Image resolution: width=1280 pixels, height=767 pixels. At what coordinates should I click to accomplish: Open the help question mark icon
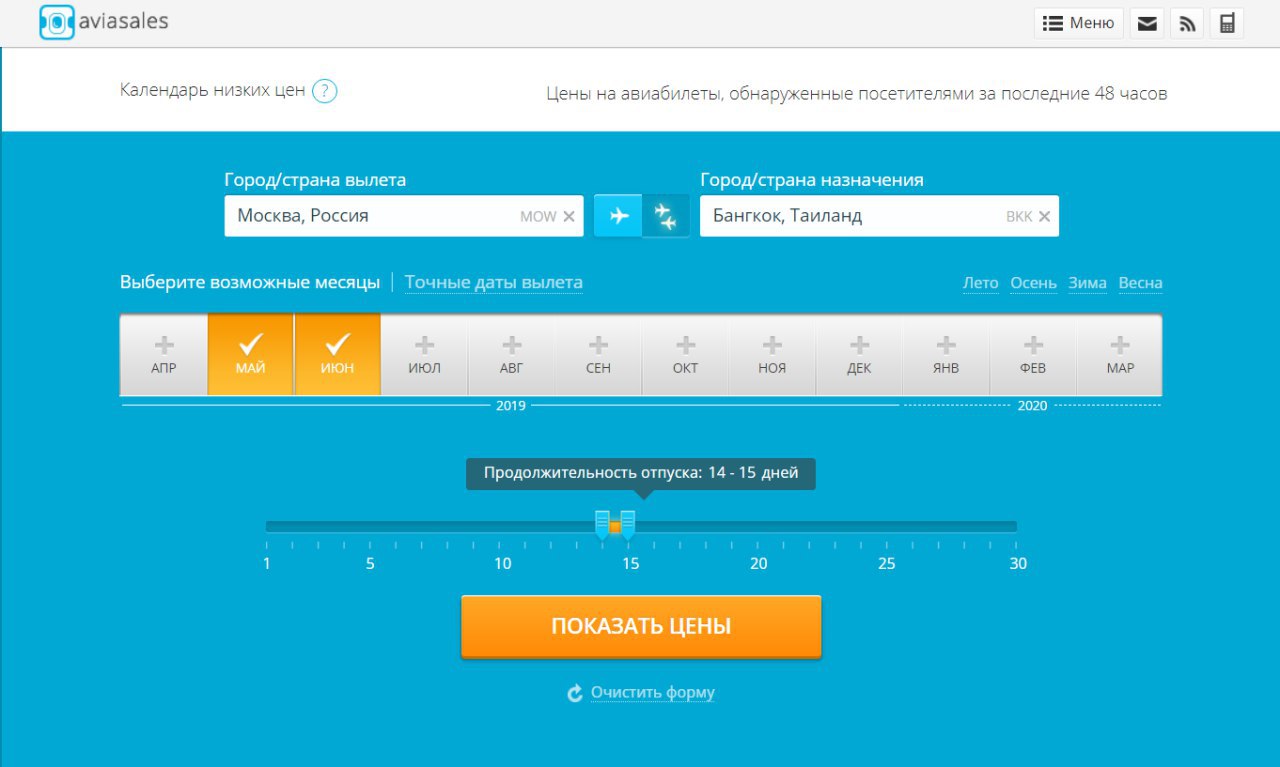point(324,91)
